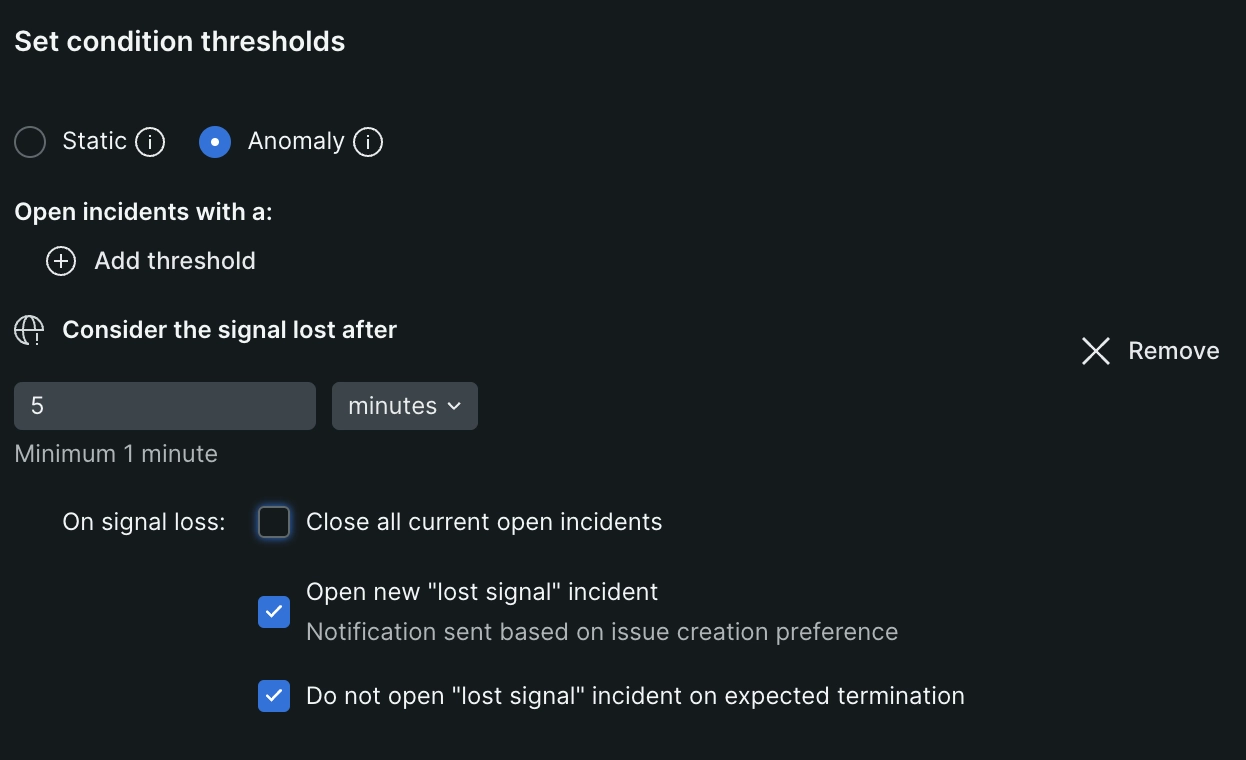Click the "Remove" text button
Image resolution: width=1246 pixels, height=760 pixels.
(x=1173, y=351)
